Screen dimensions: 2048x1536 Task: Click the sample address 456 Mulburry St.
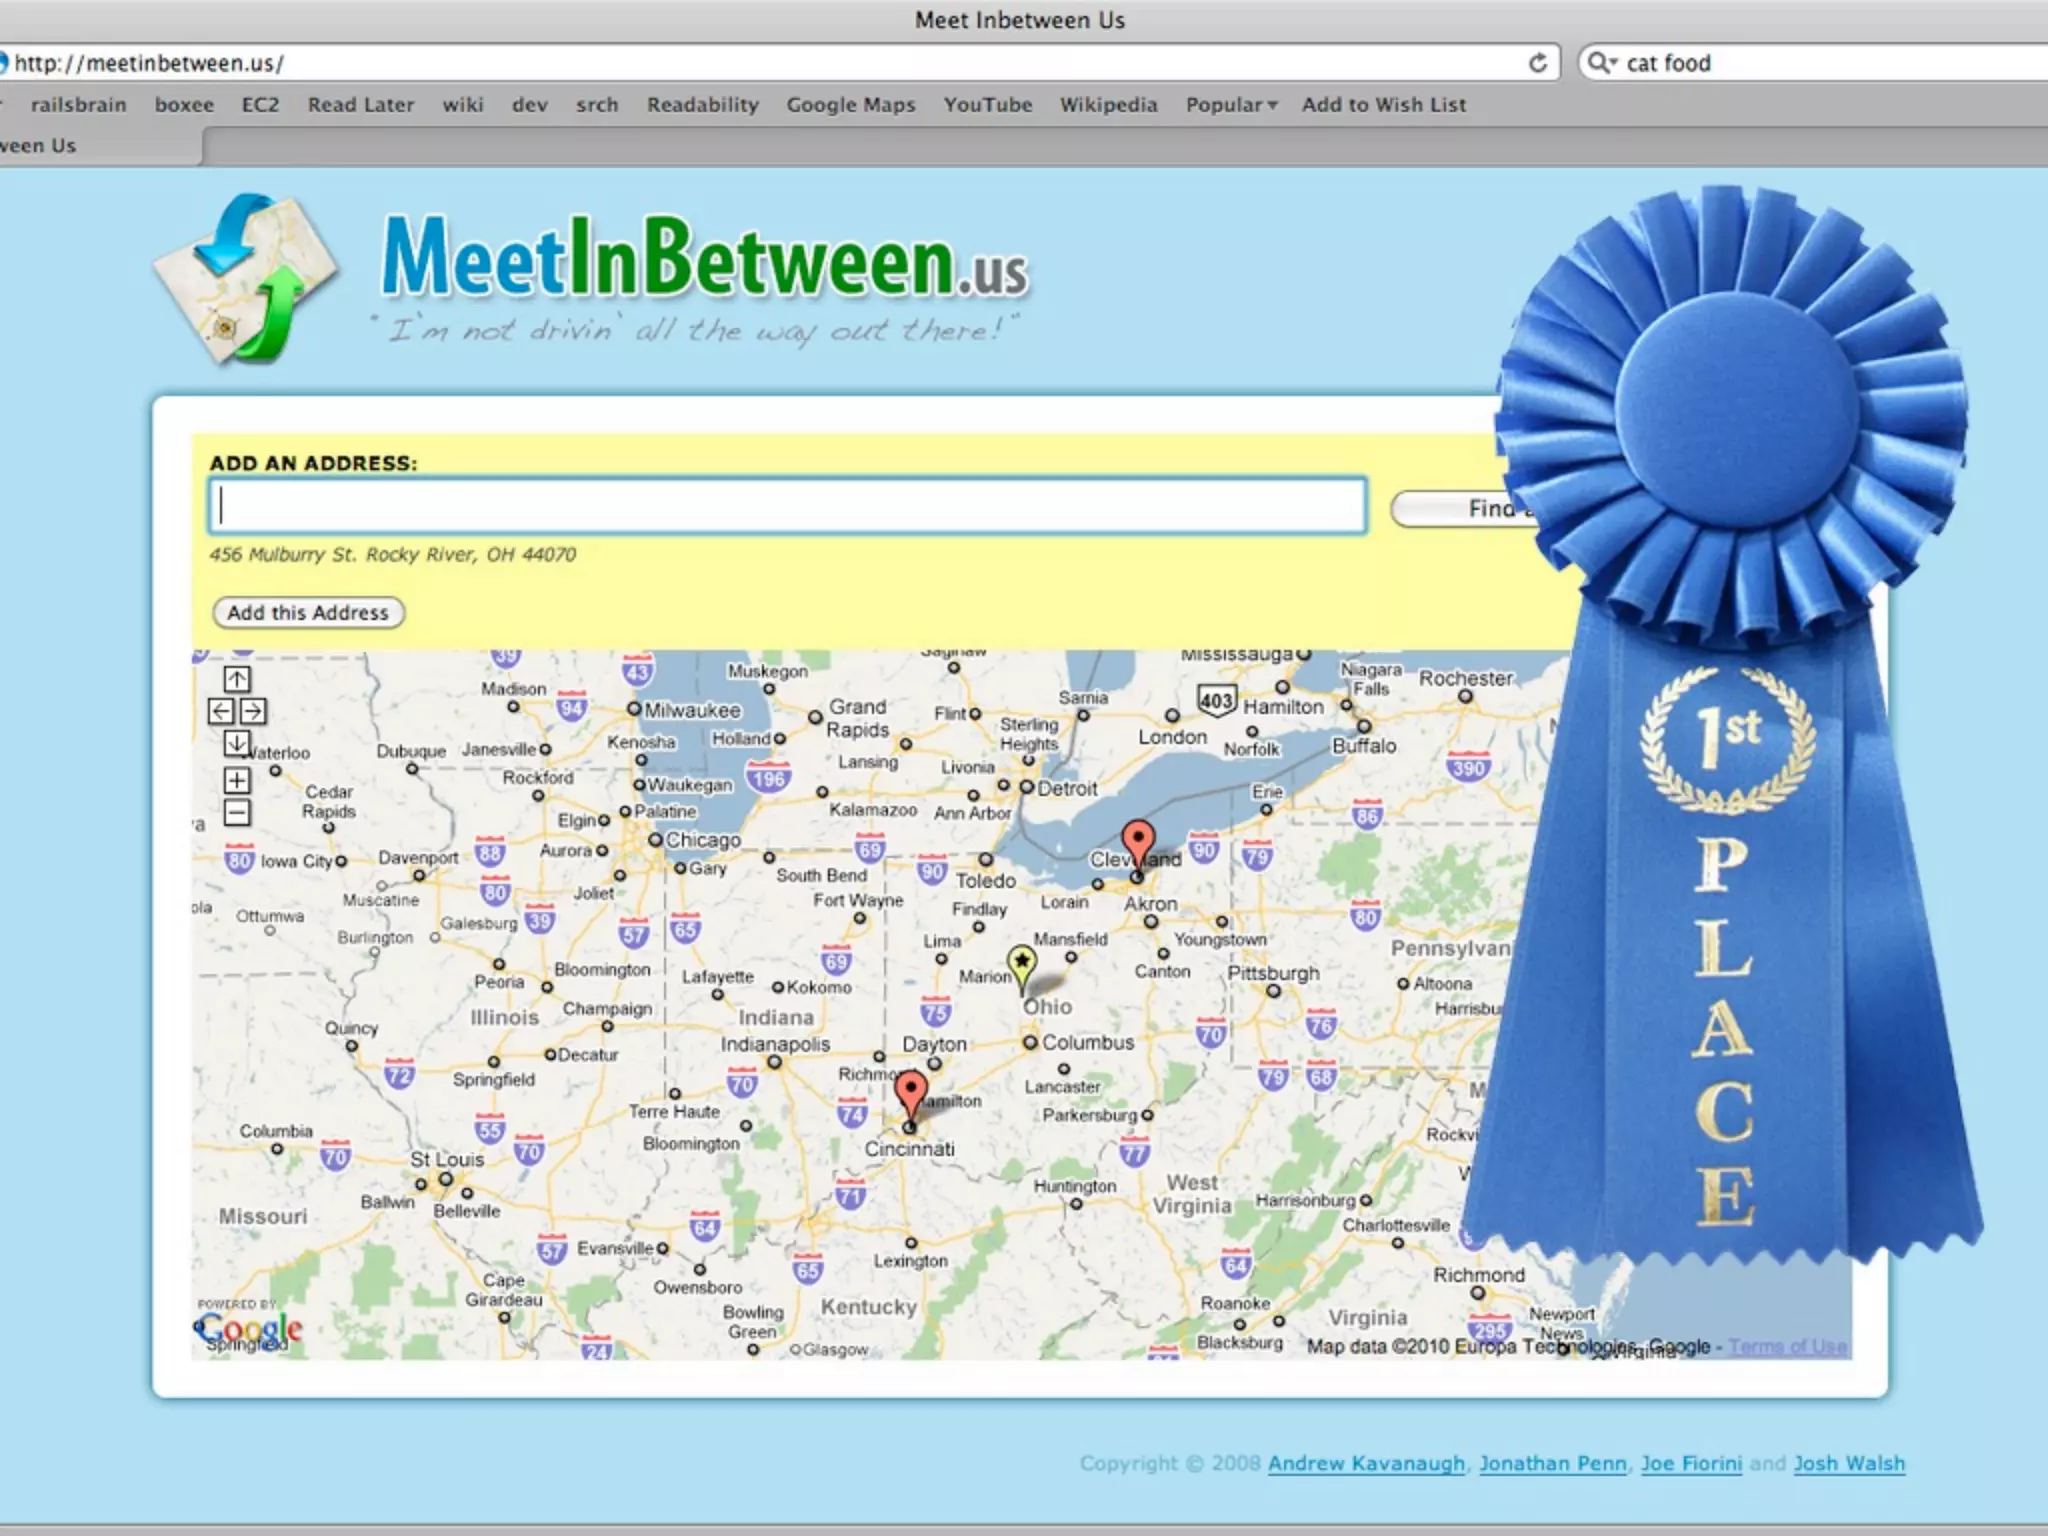[x=393, y=554]
